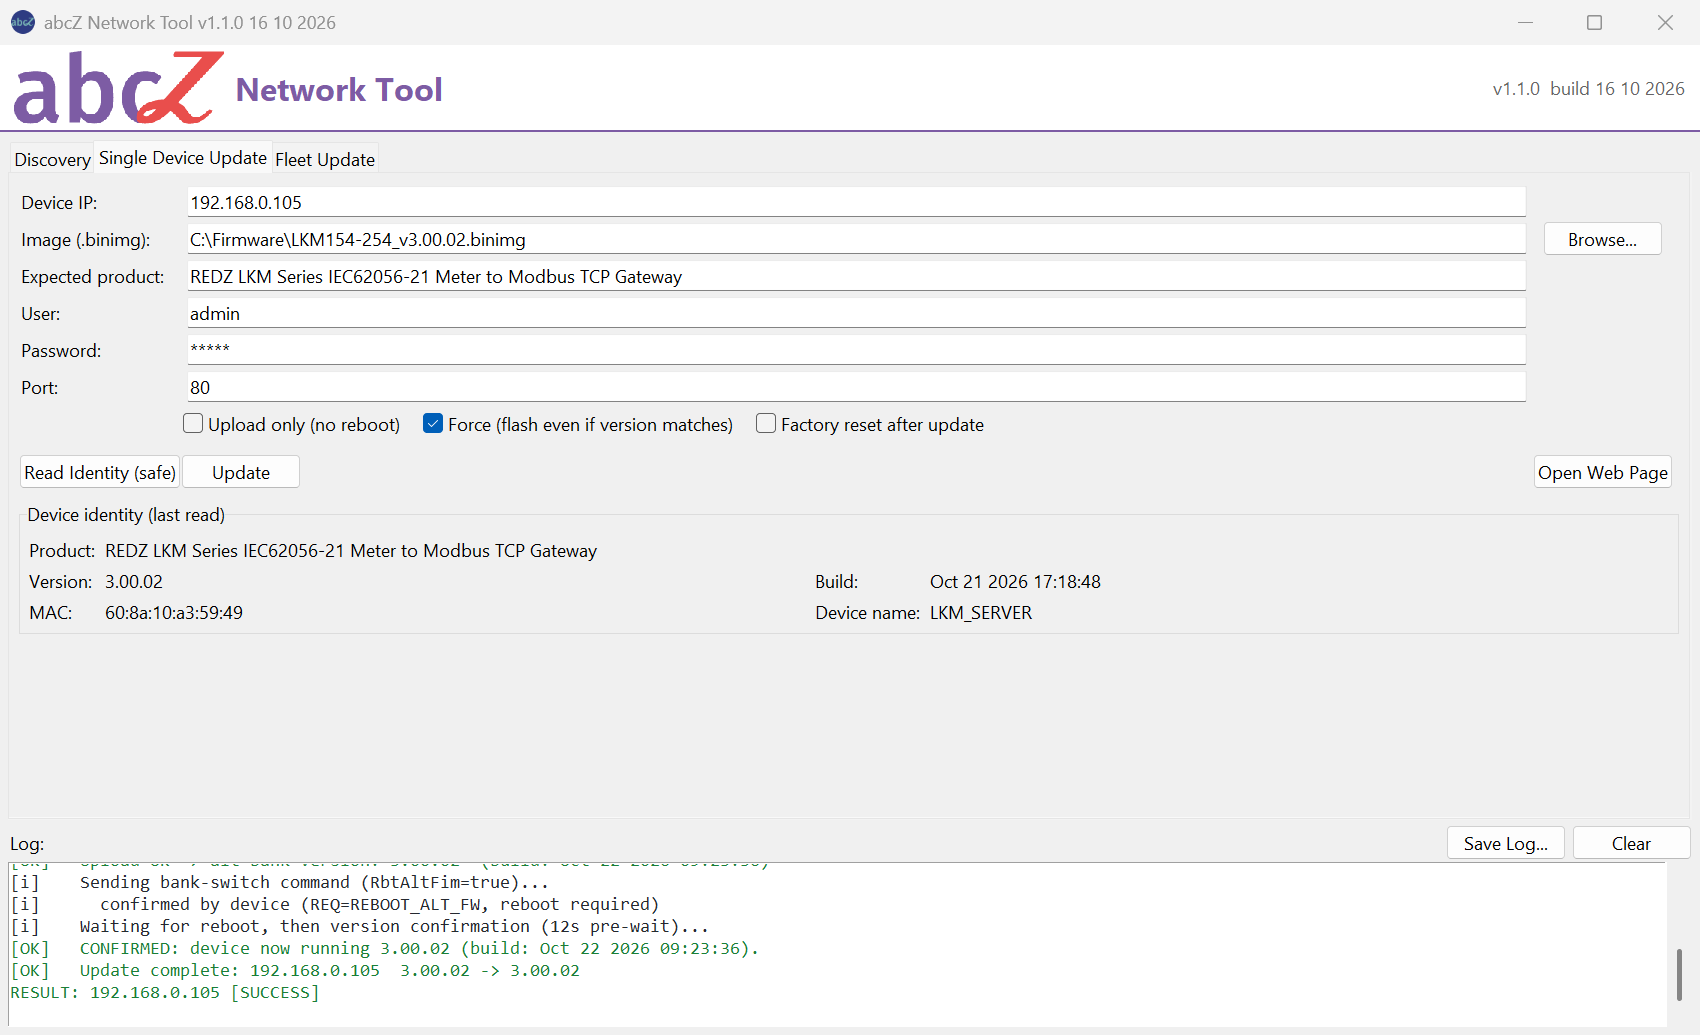Screen dimensions: 1700x1035
Task: Click Read Identity (safe) button
Action: click(100, 472)
